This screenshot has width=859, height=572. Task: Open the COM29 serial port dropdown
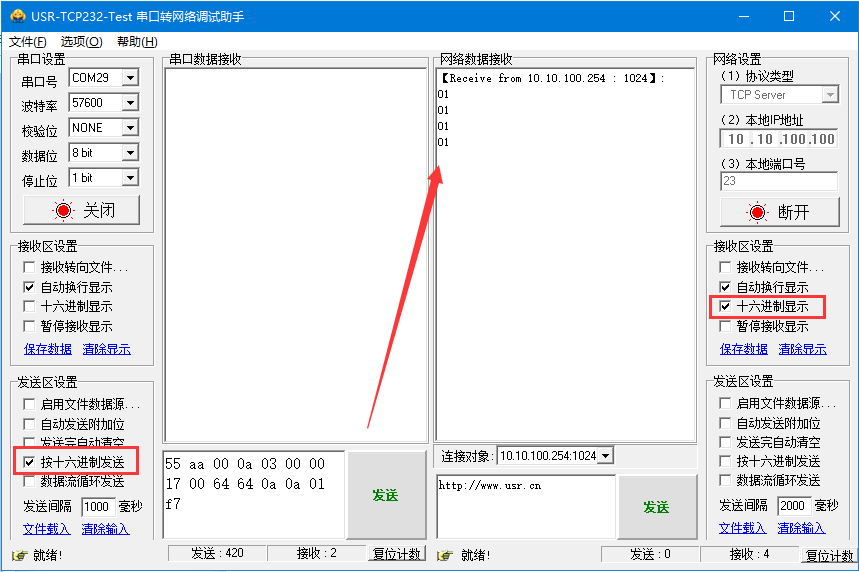[x=130, y=78]
